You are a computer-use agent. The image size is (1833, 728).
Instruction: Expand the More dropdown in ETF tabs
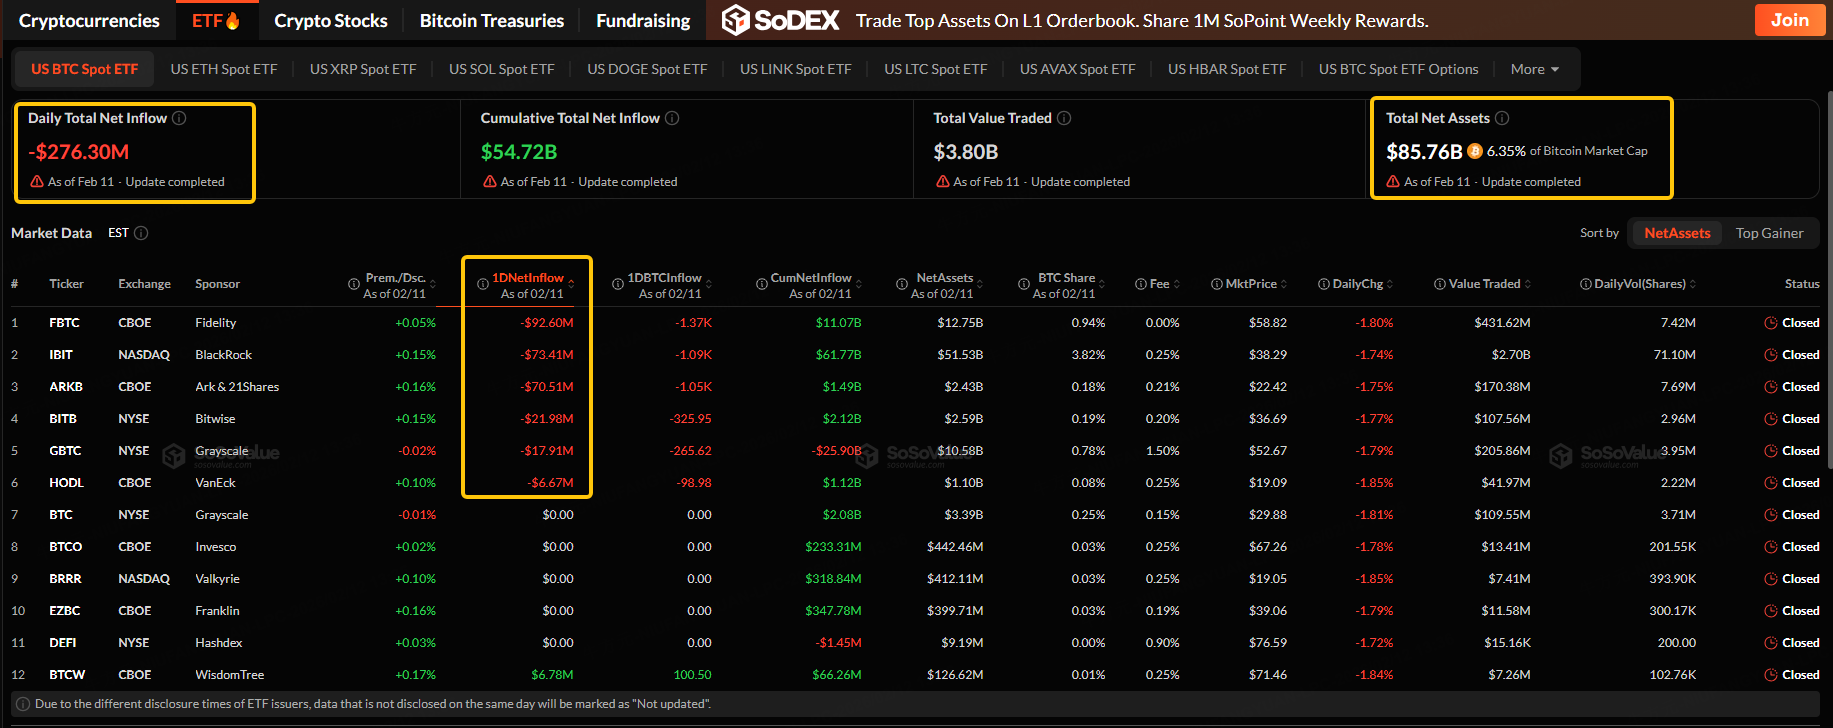[1534, 69]
